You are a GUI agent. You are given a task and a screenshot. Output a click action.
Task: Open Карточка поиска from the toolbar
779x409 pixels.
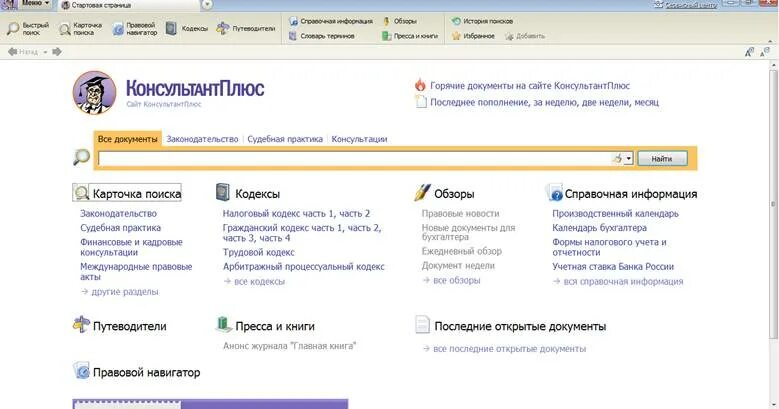(81, 28)
